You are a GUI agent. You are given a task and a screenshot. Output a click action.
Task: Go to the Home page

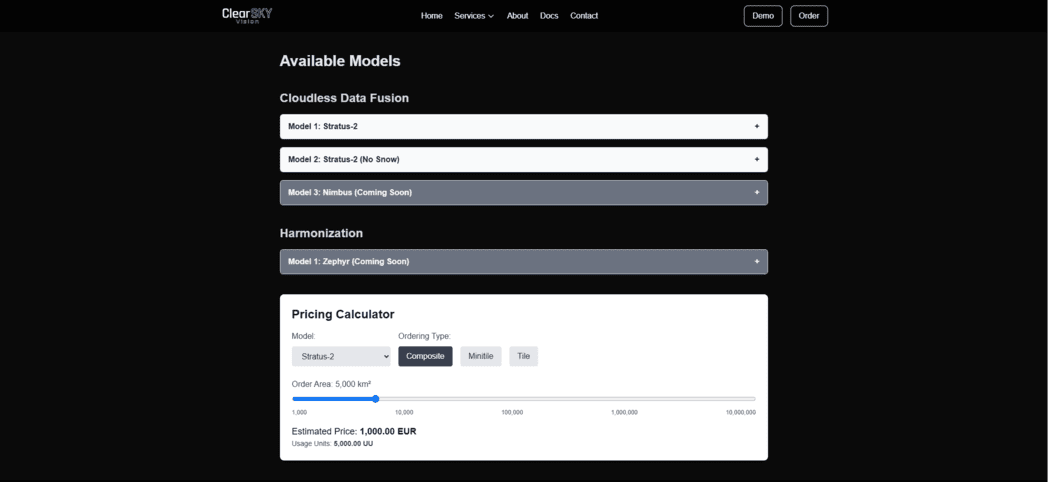(x=431, y=16)
